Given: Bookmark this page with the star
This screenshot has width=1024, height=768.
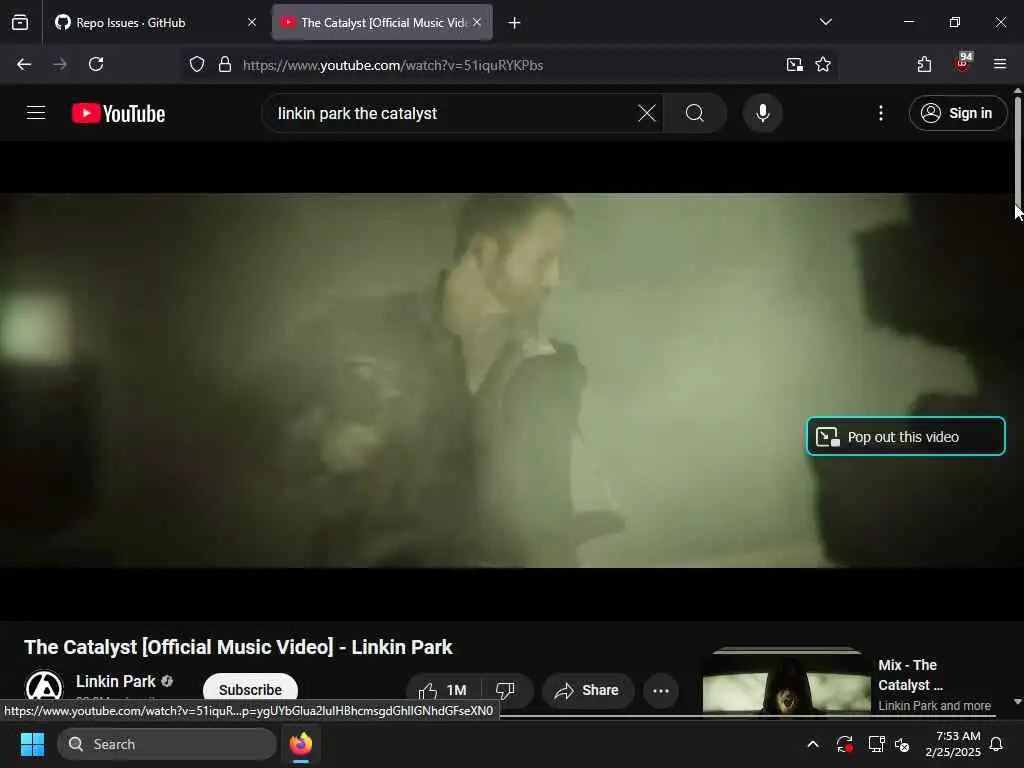Looking at the screenshot, I should pyautogui.click(x=823, y=65).
